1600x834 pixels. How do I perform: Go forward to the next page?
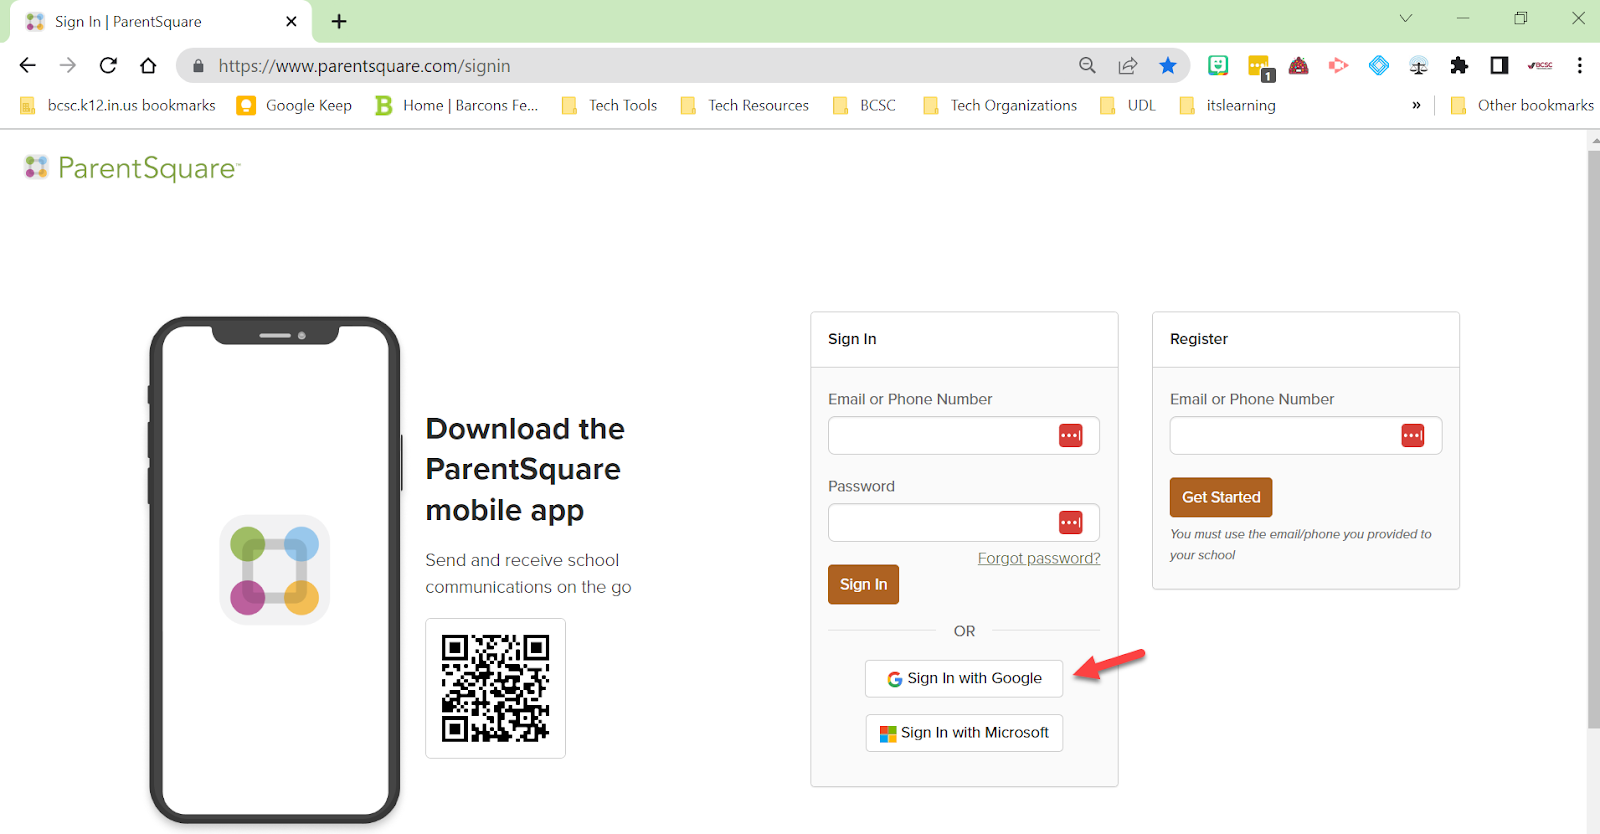click(68, 66)
